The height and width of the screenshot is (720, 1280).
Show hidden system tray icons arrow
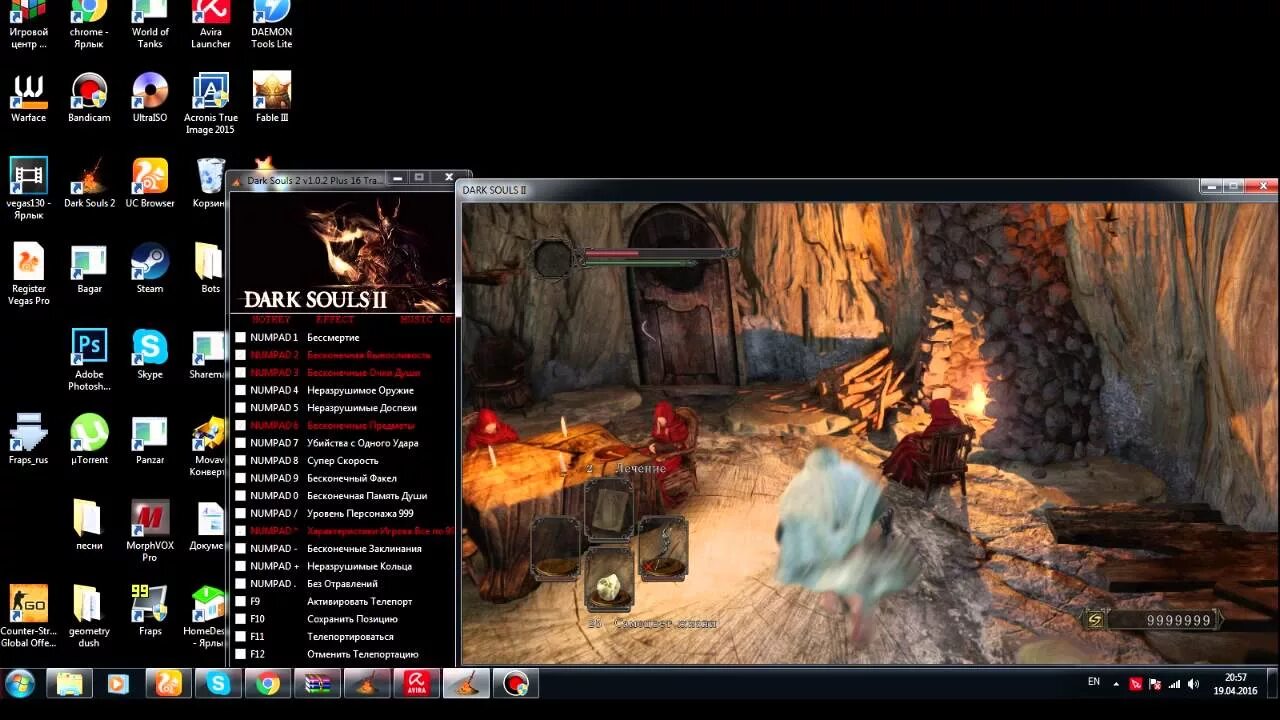point(1116,684)
